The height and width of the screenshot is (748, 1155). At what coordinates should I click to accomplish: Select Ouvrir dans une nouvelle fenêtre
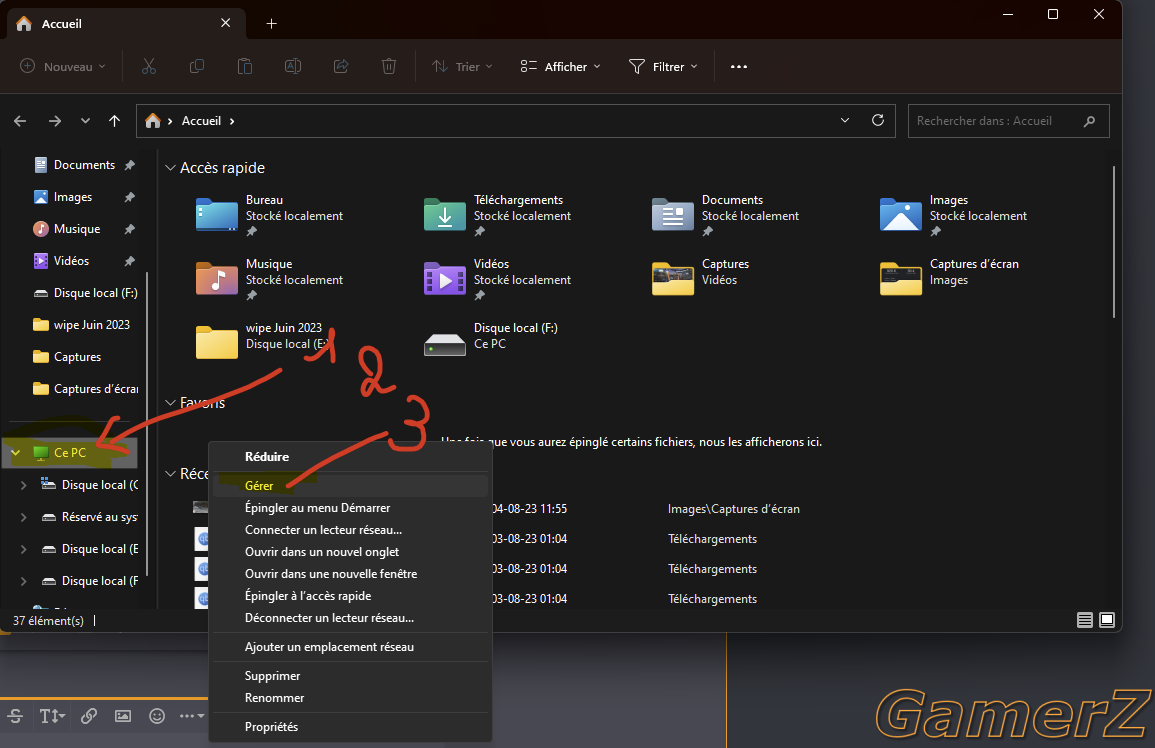(351, 573)
